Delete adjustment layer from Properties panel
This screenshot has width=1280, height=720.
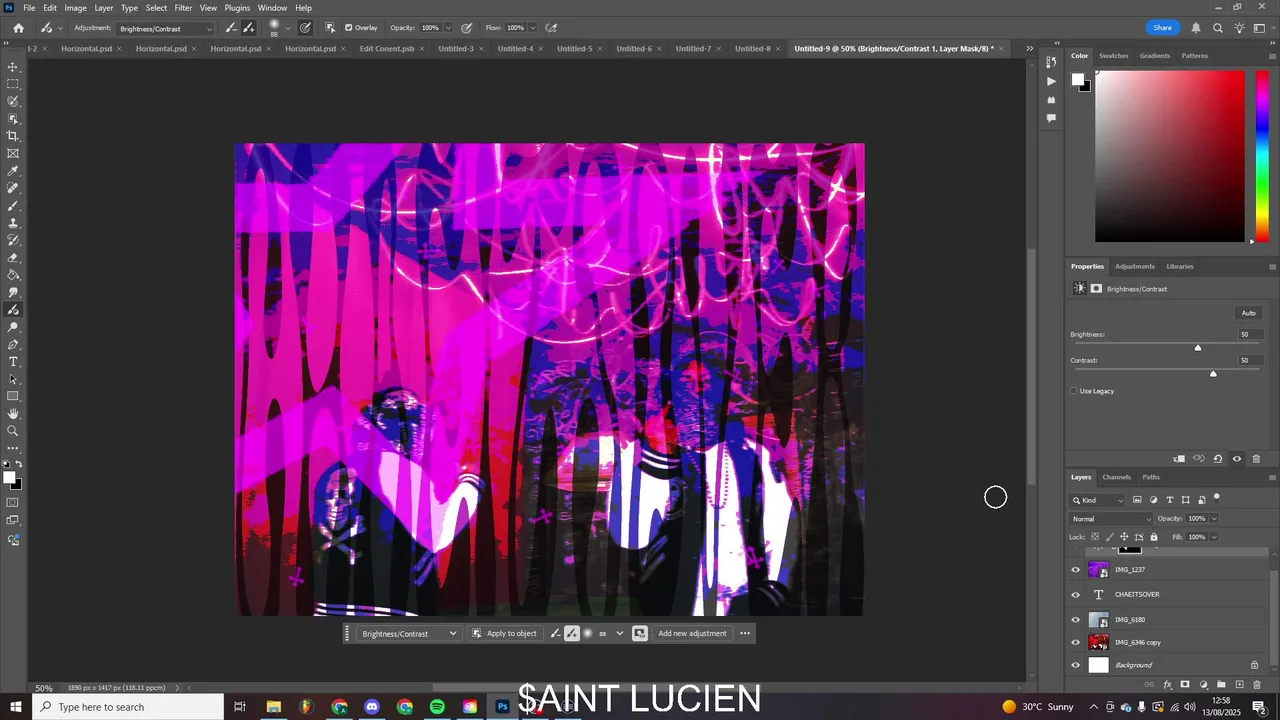coord(1257,459)
